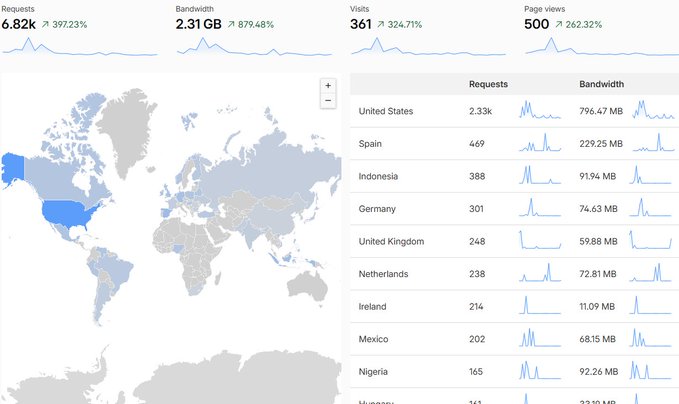Click the Visits summary sparkline chart
This screenshot has width=679, height=404.
[x=428, y=46]
